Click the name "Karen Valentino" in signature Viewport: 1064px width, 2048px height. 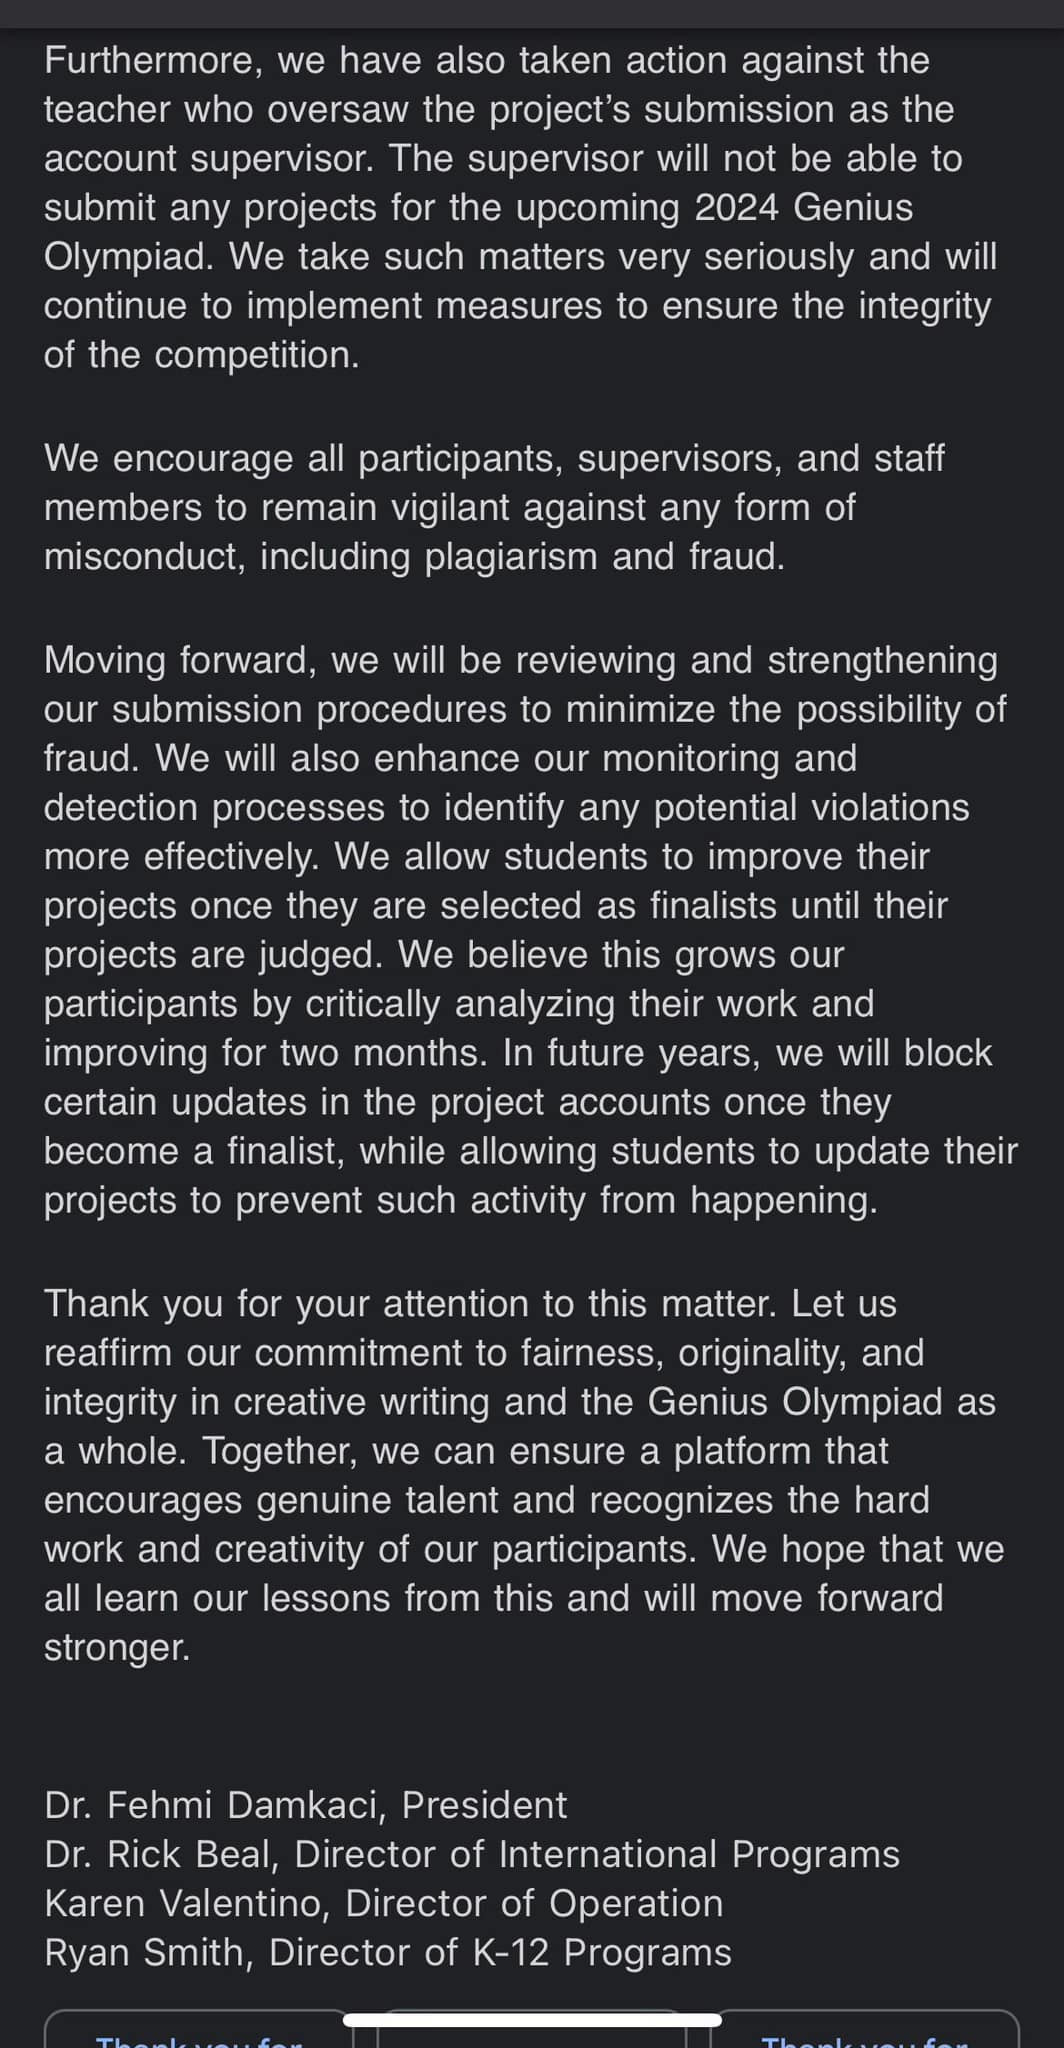click(186, 1903)
